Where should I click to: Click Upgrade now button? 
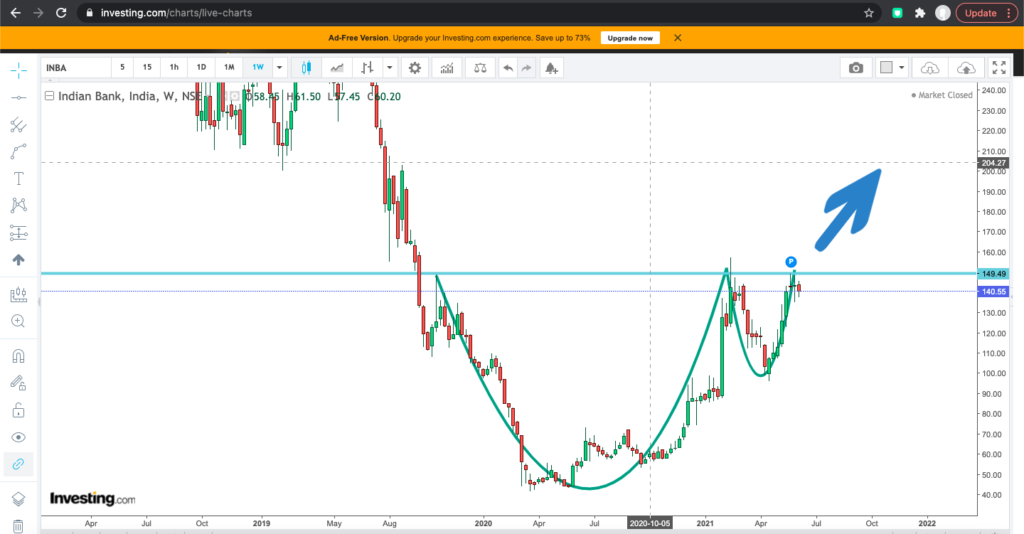tap(630, 38)
